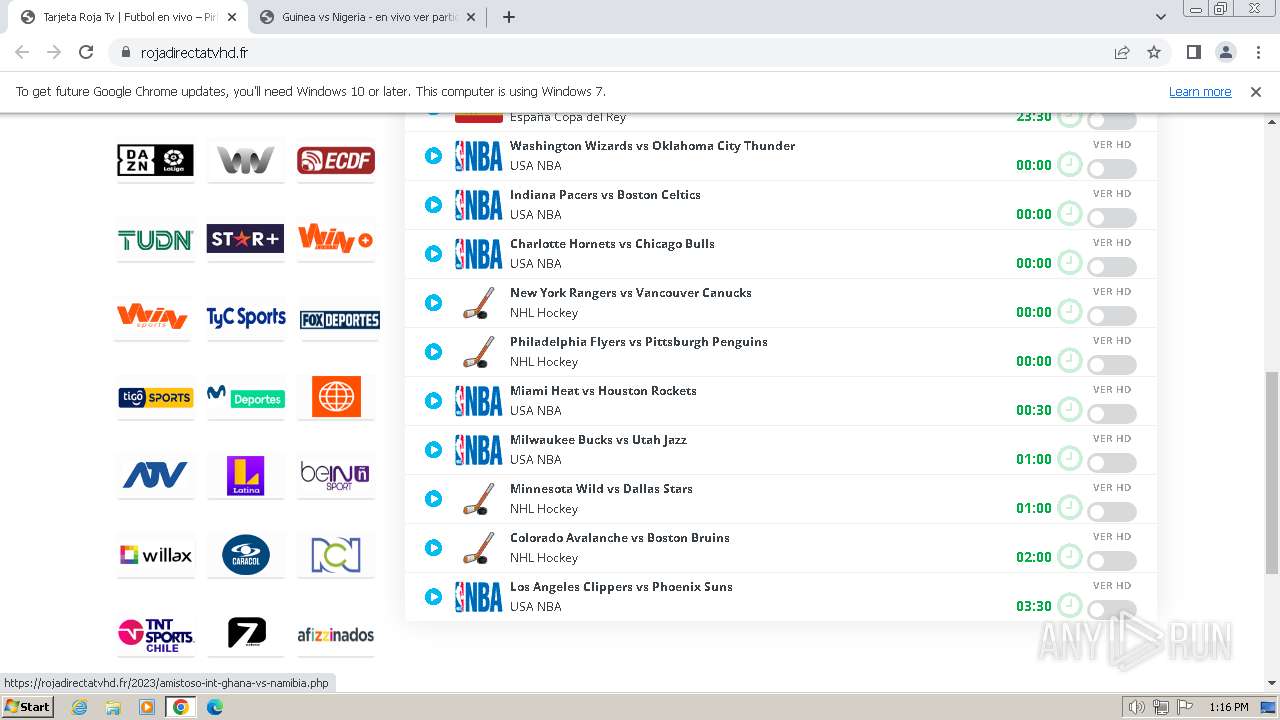Toggle VER HD for Wild vs Dallas Stars
The image size is (1280, 720).
pyautogui.click(x=1112, y=512)
